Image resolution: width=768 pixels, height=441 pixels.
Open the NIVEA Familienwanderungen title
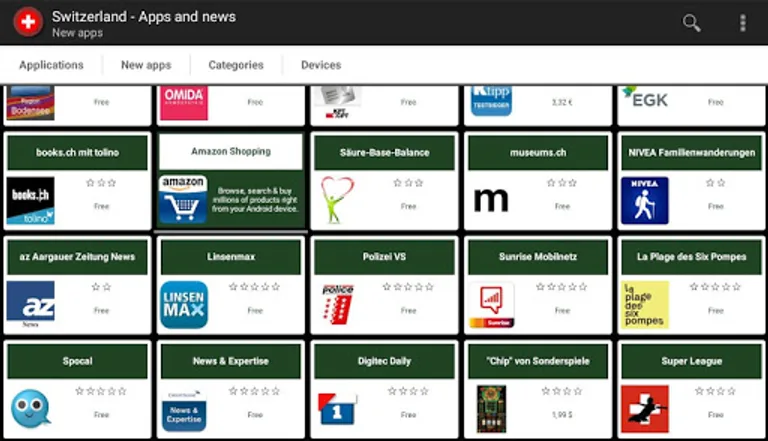coord(692,152)
